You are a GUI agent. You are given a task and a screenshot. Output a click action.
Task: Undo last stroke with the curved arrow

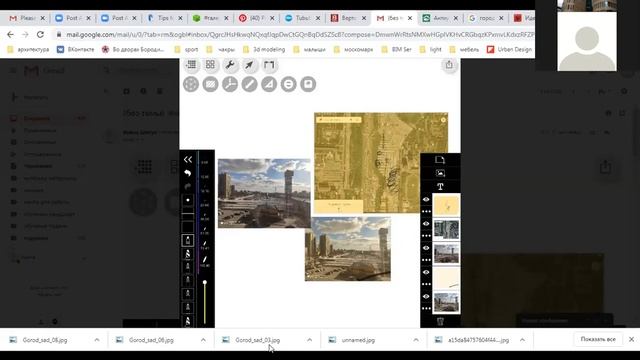click(x=188, y=173)
